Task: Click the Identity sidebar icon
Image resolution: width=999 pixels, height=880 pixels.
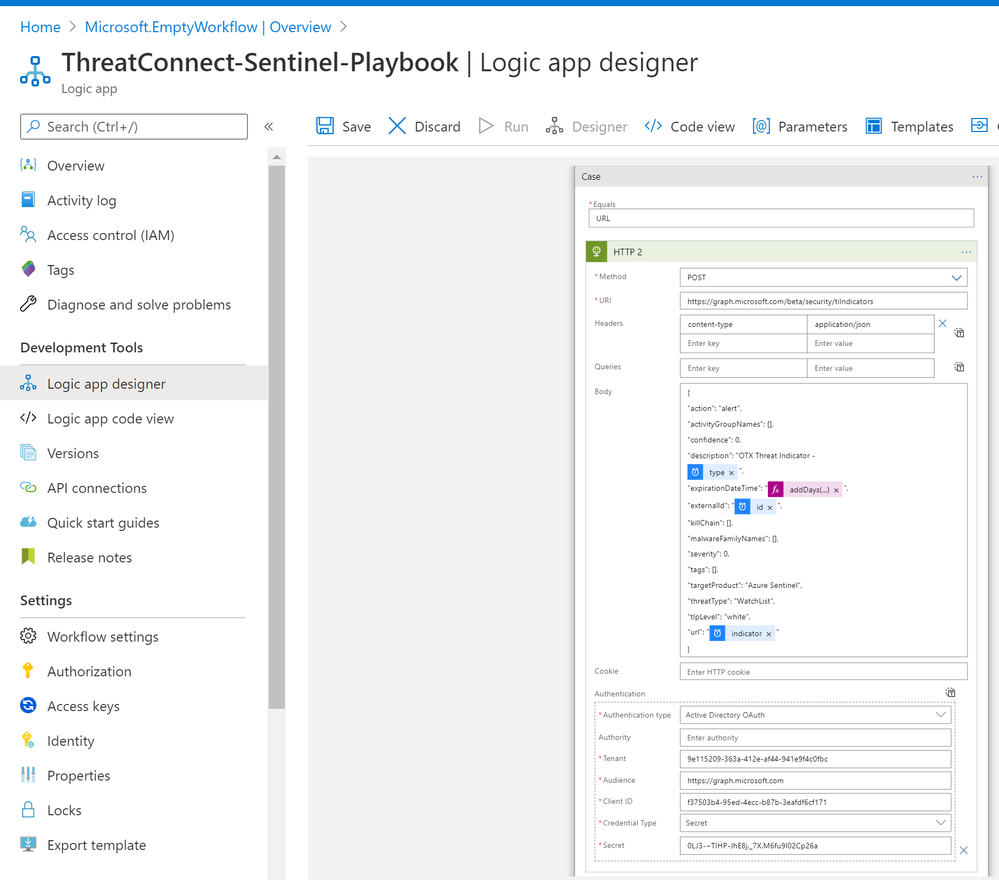Action: 28,740
